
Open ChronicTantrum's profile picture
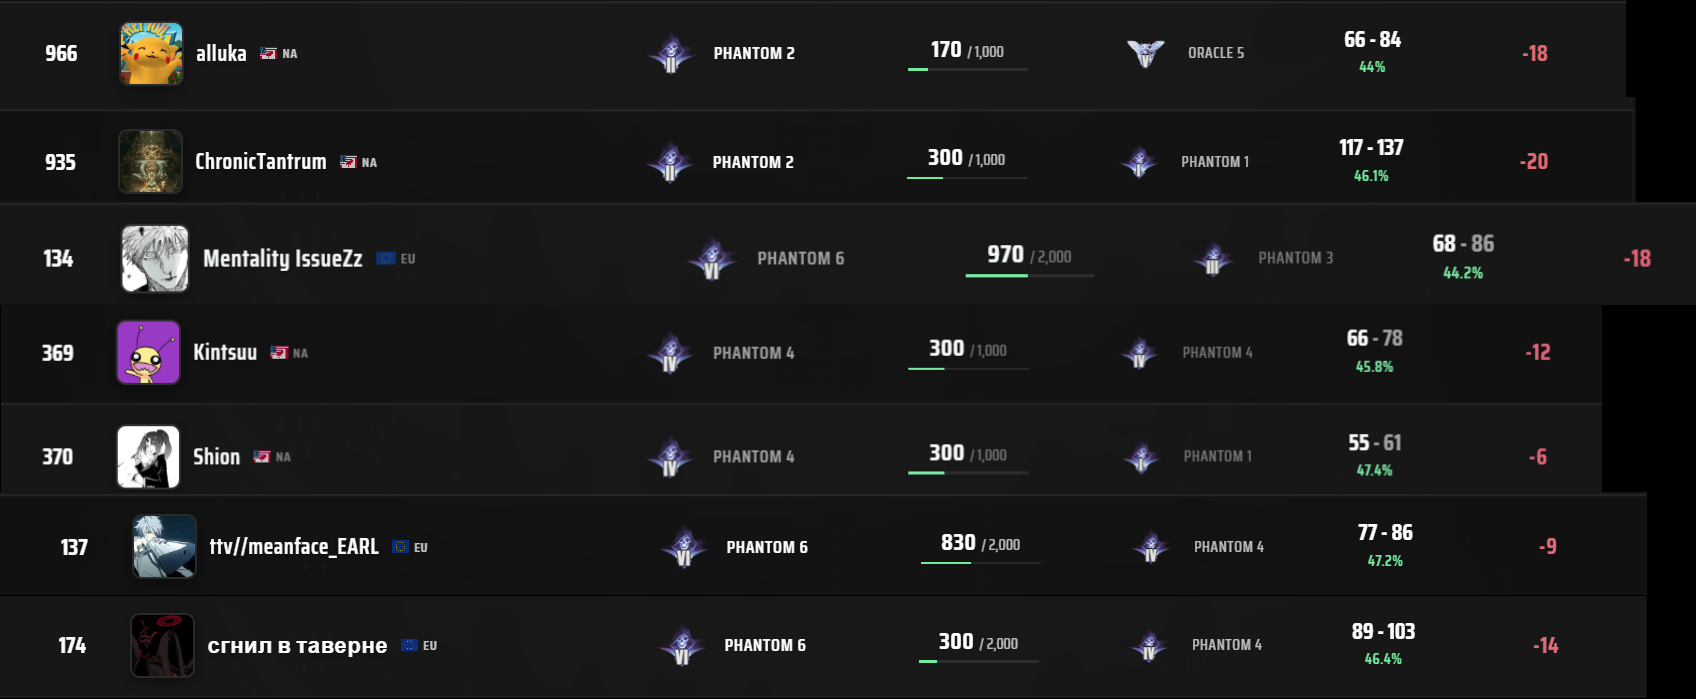[x=150, y=161]
